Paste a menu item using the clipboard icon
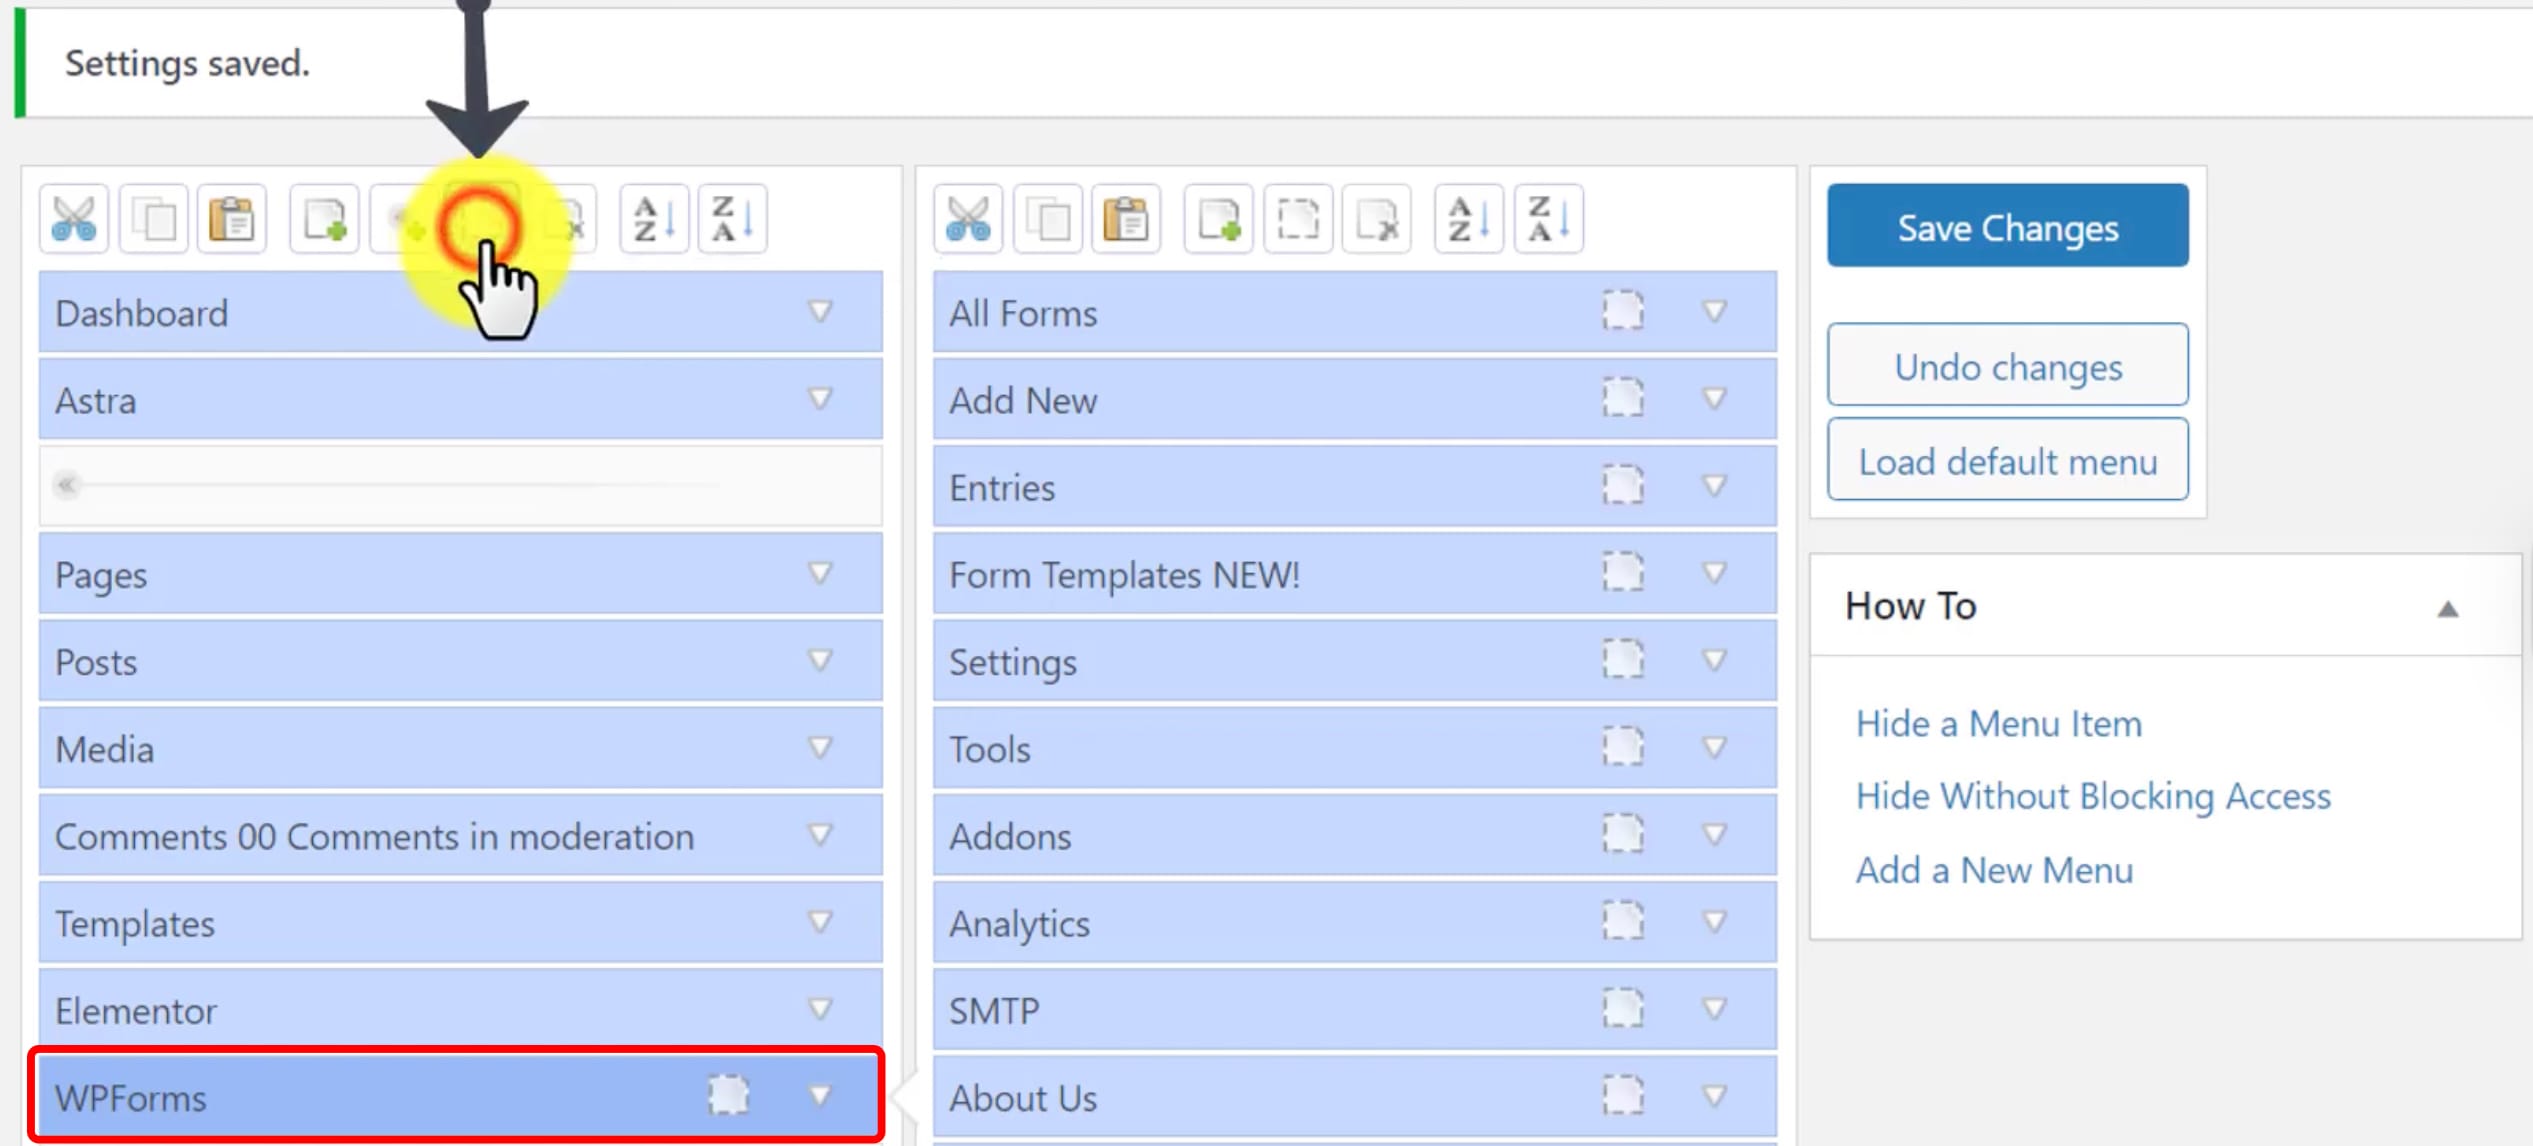 tap(231, 218)
